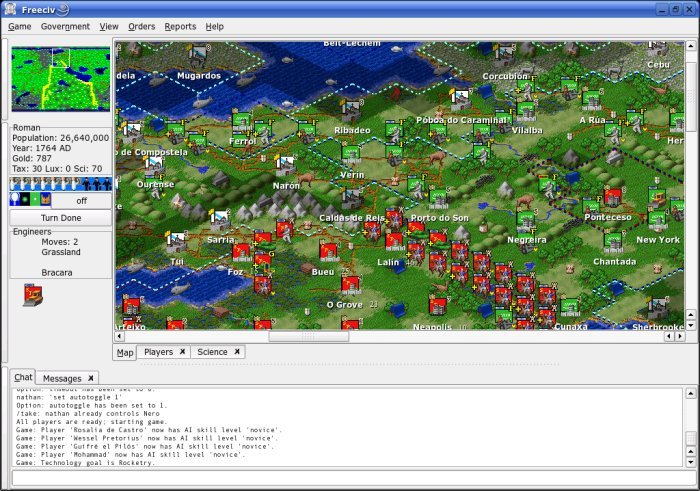Viewport: 700px width, 491px height.
Task: Open the Government menu
Action: 65,26
